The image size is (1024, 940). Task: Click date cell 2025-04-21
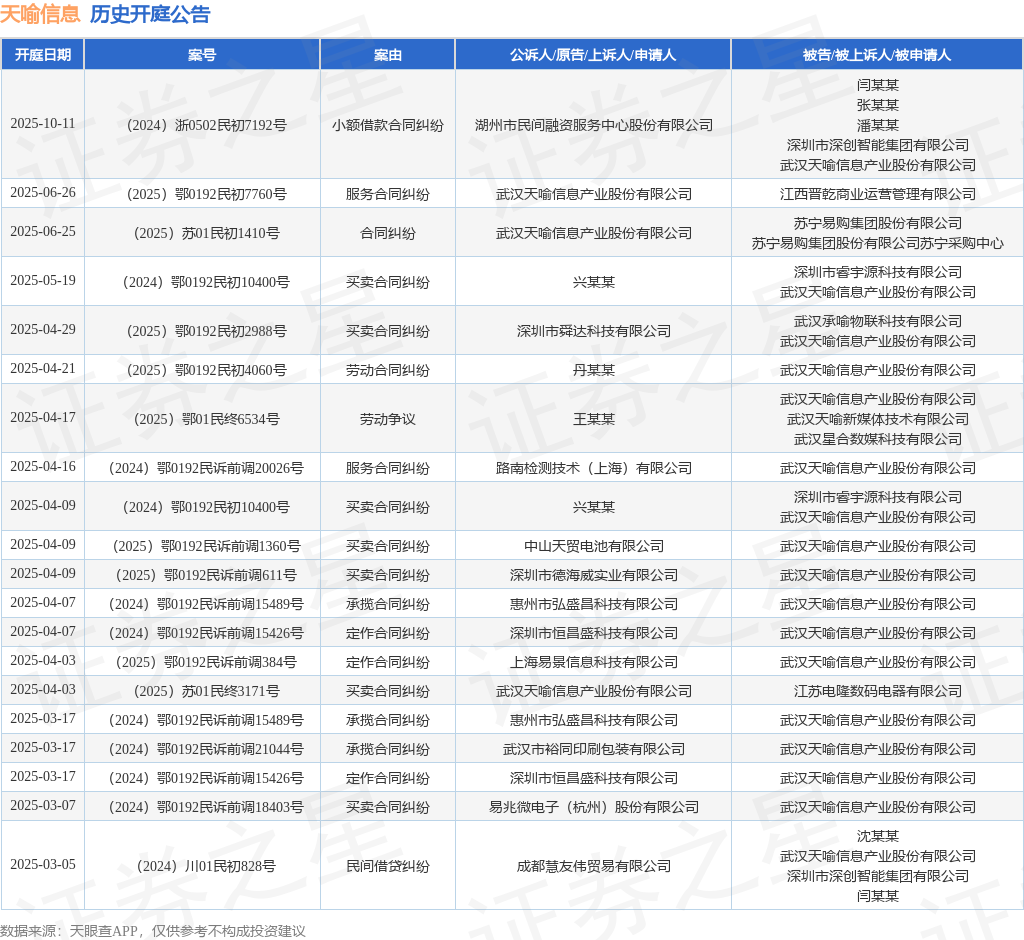(x=42, y=369)
